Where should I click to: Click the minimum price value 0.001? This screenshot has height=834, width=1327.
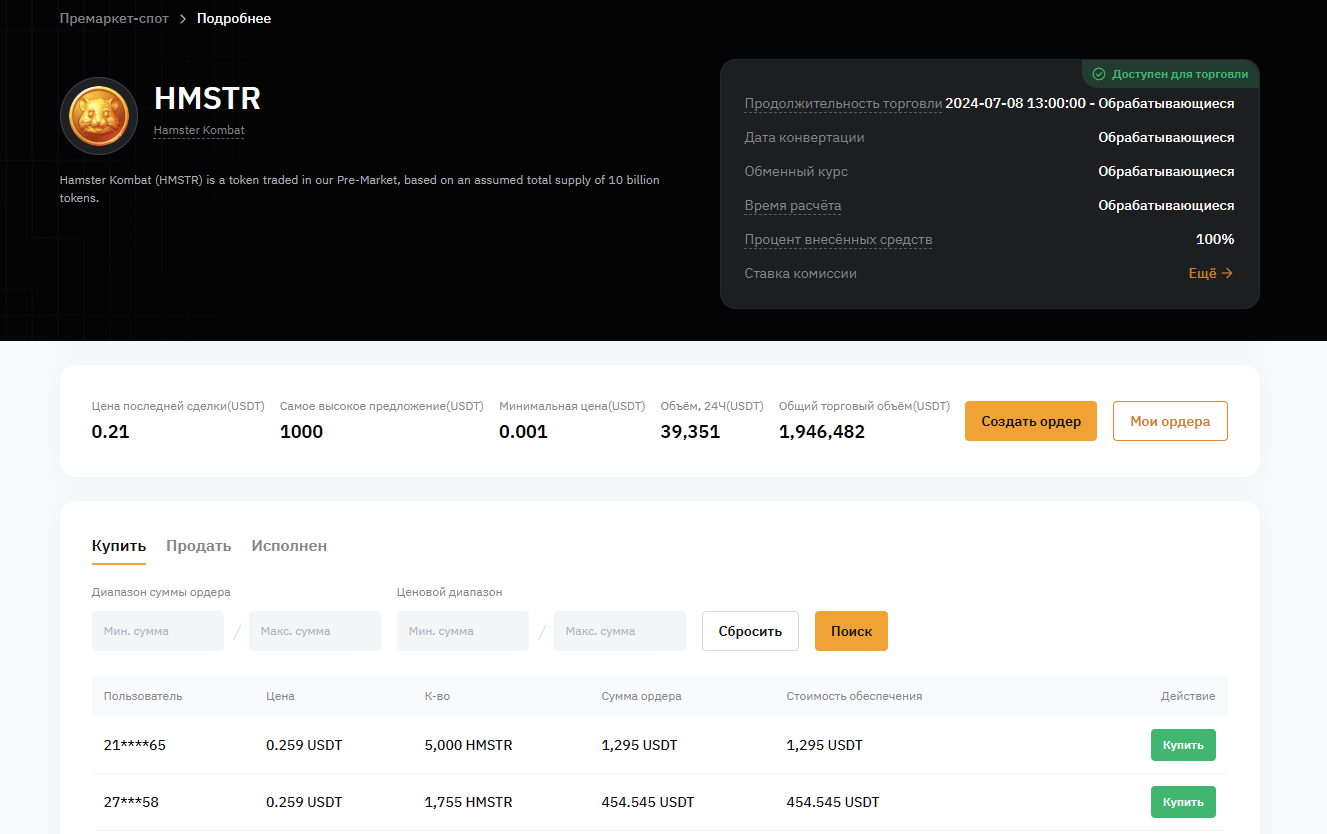coord(523,432)
